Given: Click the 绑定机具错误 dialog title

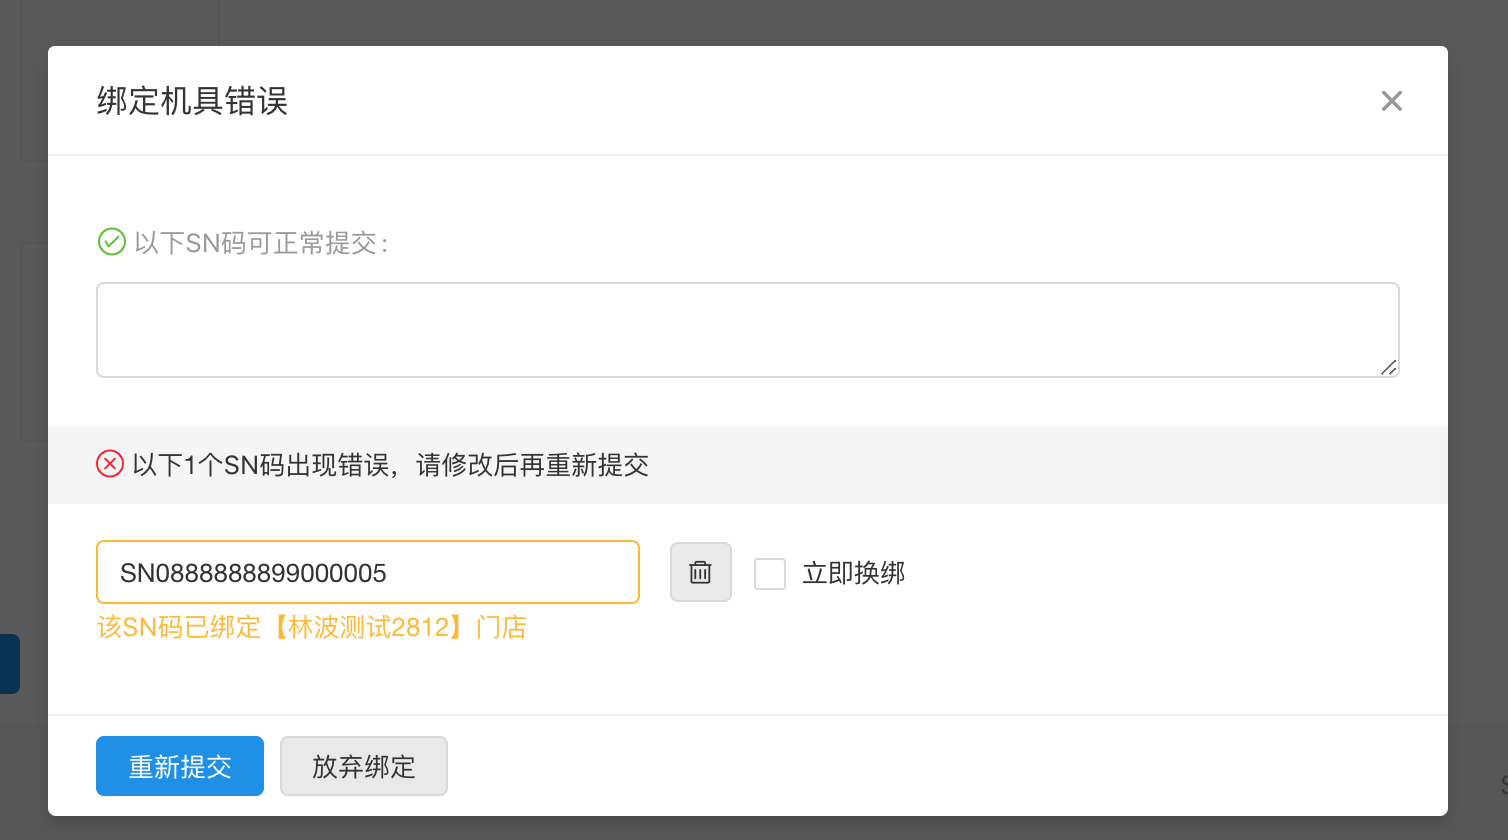Looking at the screenshot, I should 192,101.
